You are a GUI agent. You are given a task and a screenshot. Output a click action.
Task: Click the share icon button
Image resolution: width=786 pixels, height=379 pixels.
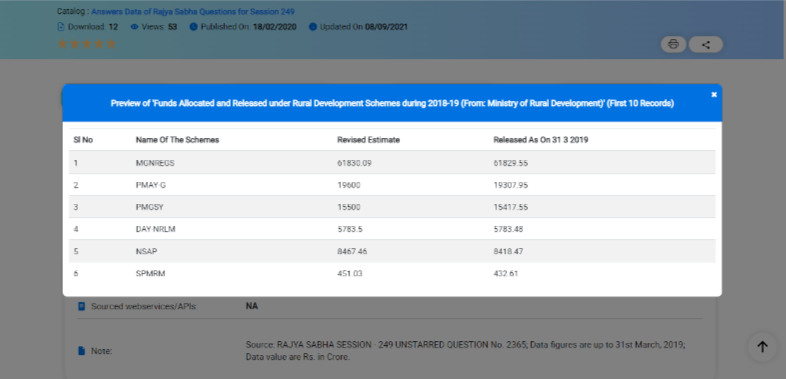706,44
